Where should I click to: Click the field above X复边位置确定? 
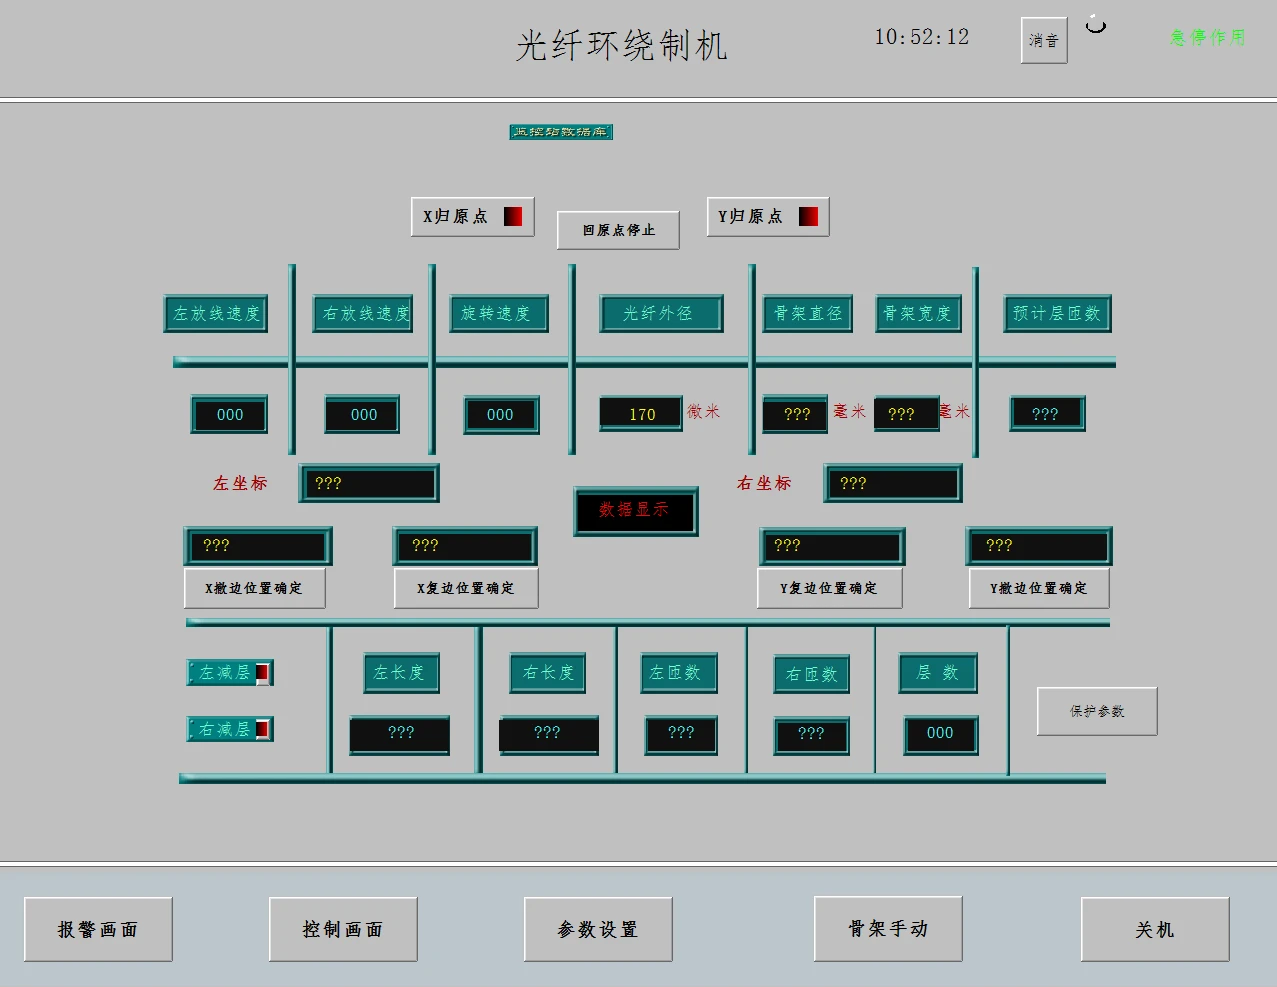[x=465, y=547]
